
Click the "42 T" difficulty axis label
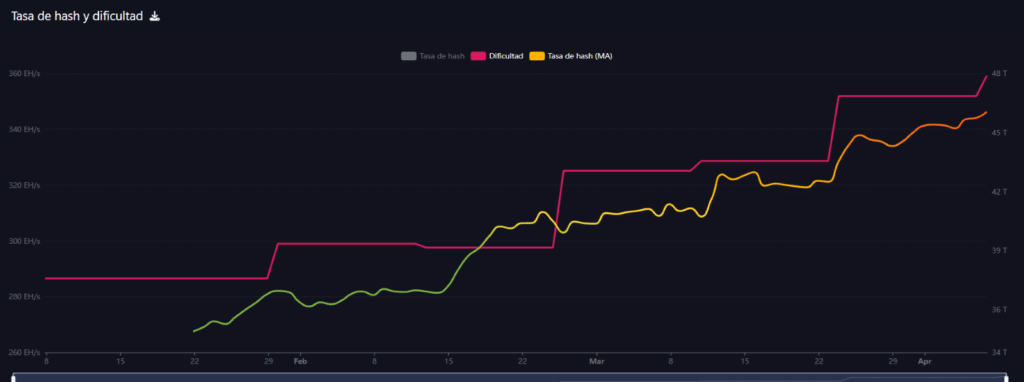point(1000,191)
